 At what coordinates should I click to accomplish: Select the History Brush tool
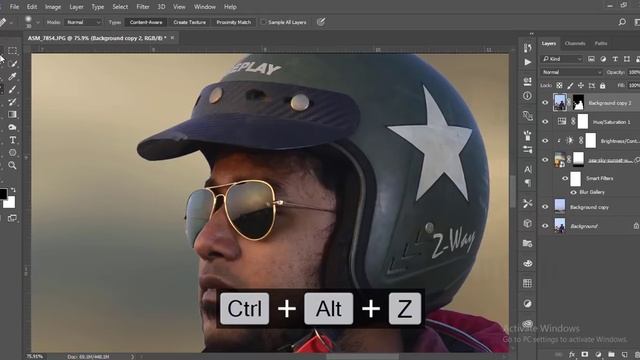tap(13, 102)
